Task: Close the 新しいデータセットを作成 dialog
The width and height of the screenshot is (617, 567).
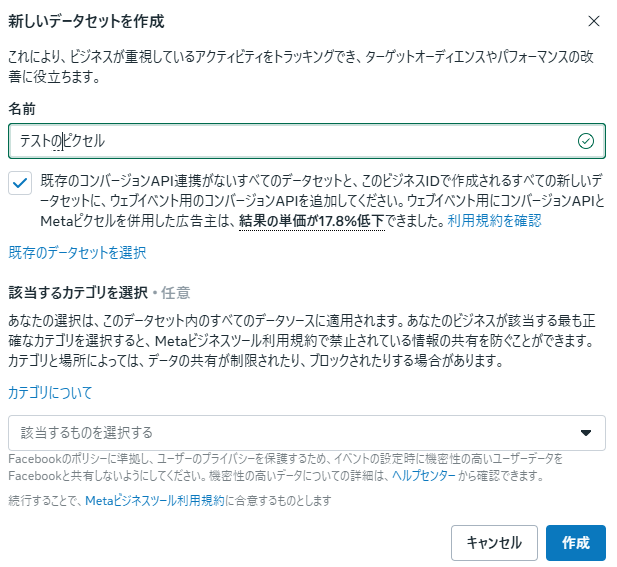Action: click(x=594, y=21)
